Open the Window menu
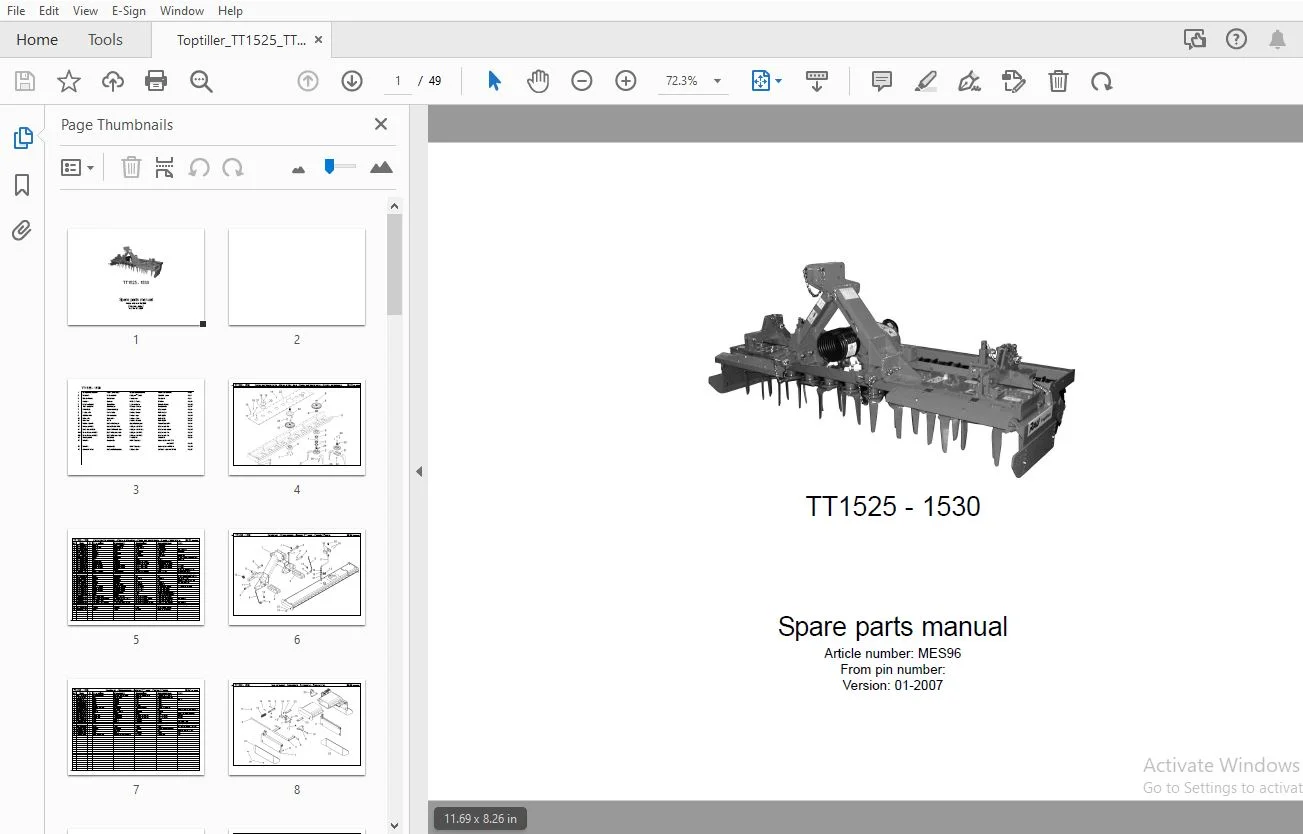 pyautogui.click(x=182, y=10)
